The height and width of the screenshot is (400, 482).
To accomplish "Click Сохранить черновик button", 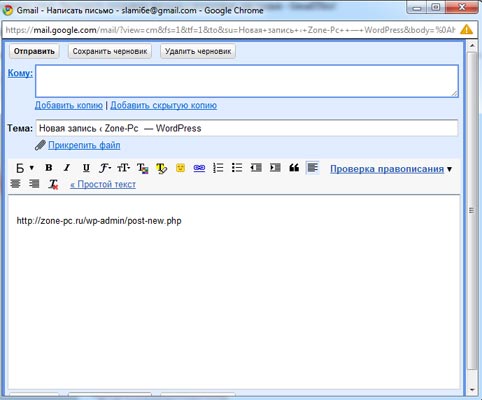I will (110, 51).
